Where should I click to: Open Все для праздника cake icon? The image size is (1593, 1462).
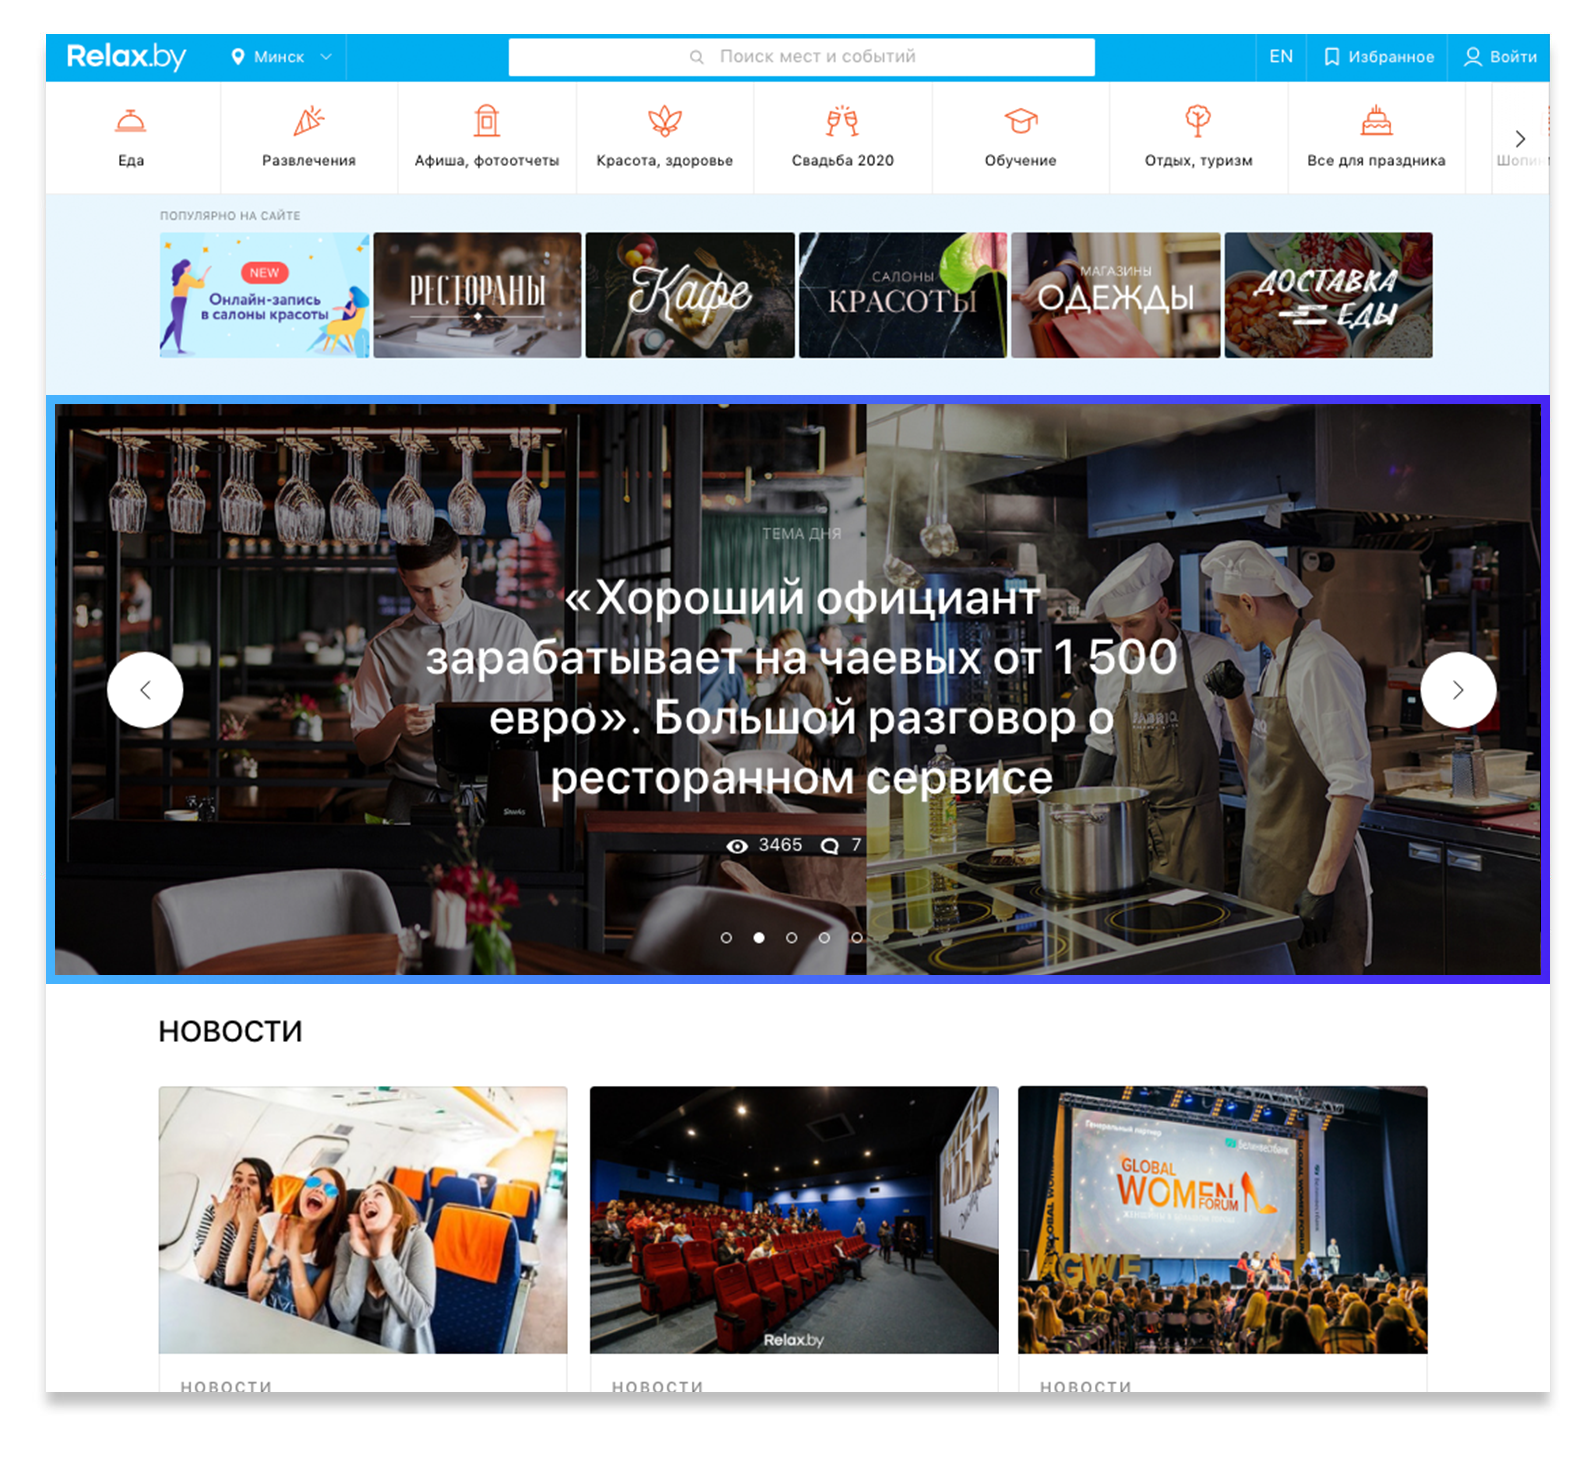(1376, 122)
